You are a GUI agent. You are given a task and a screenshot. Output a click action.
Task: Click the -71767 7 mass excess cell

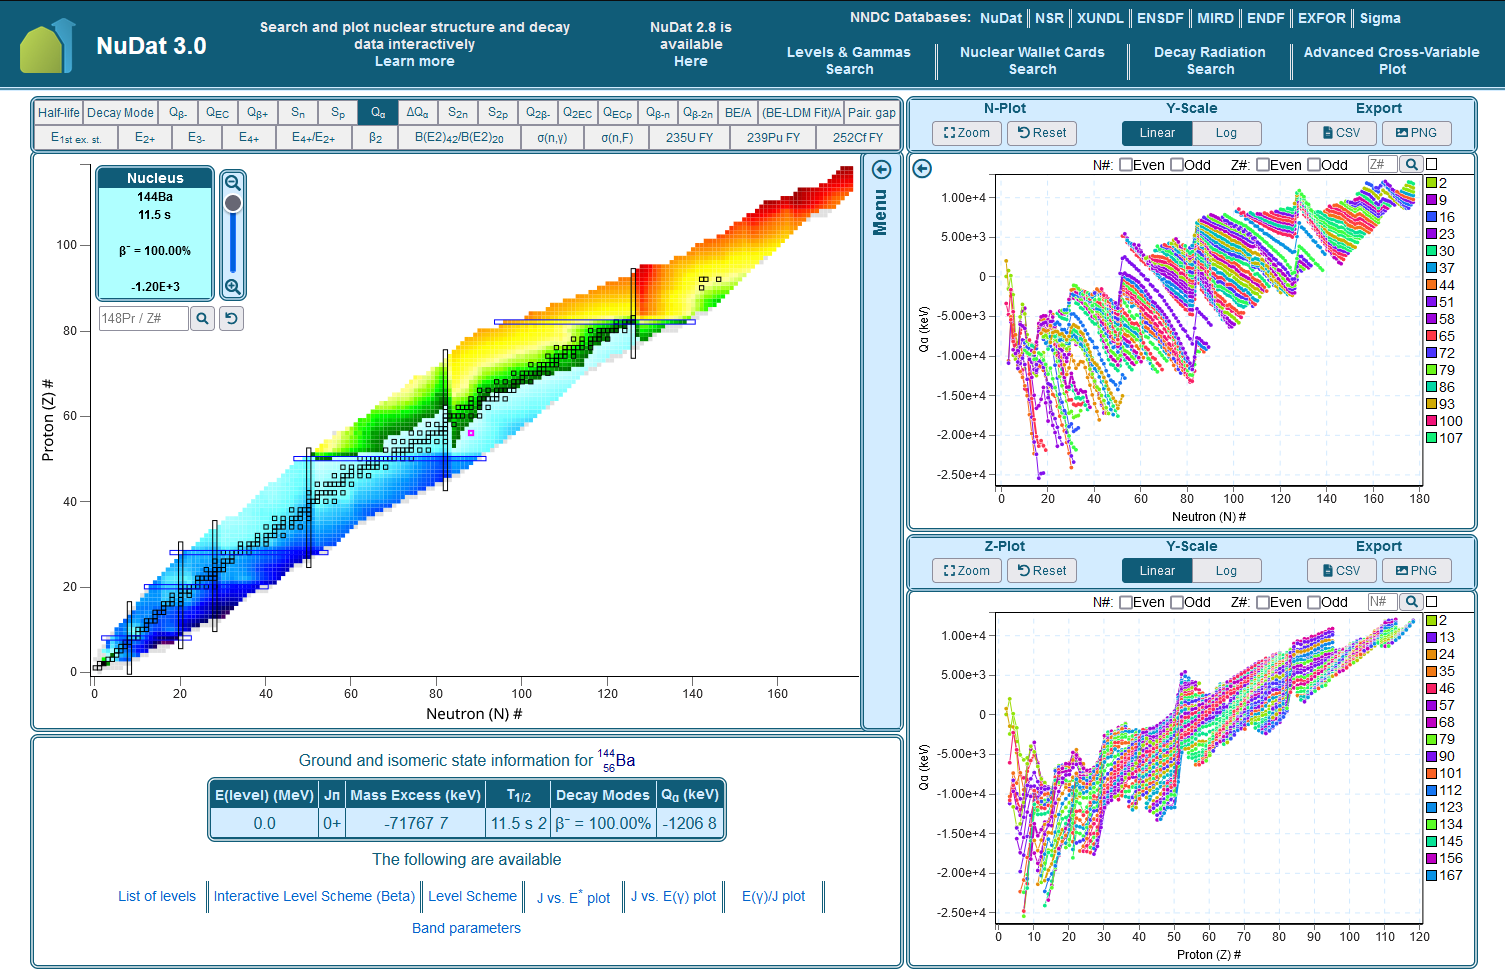coord(416,823)
